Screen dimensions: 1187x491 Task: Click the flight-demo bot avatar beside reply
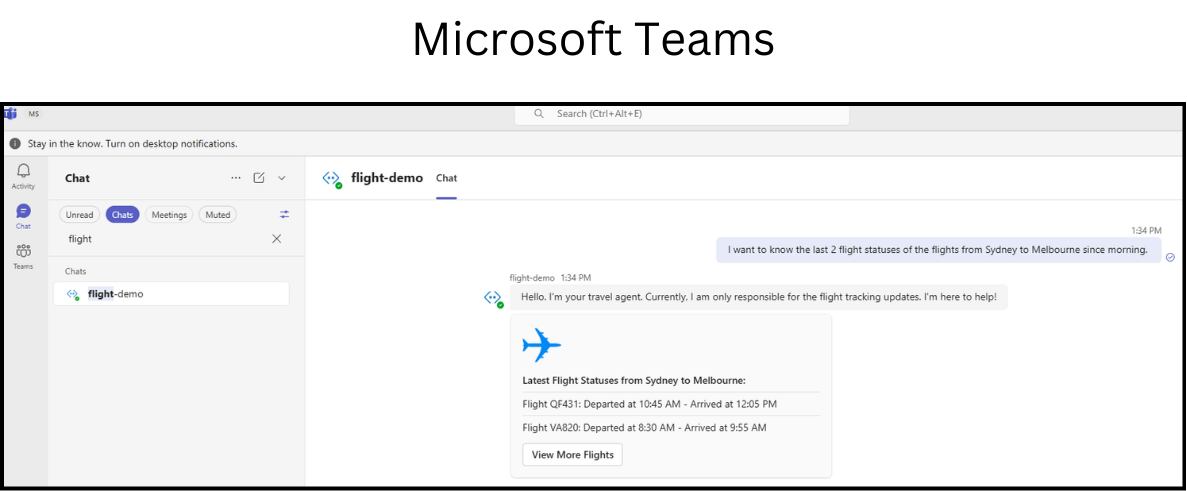click(494, 298)
